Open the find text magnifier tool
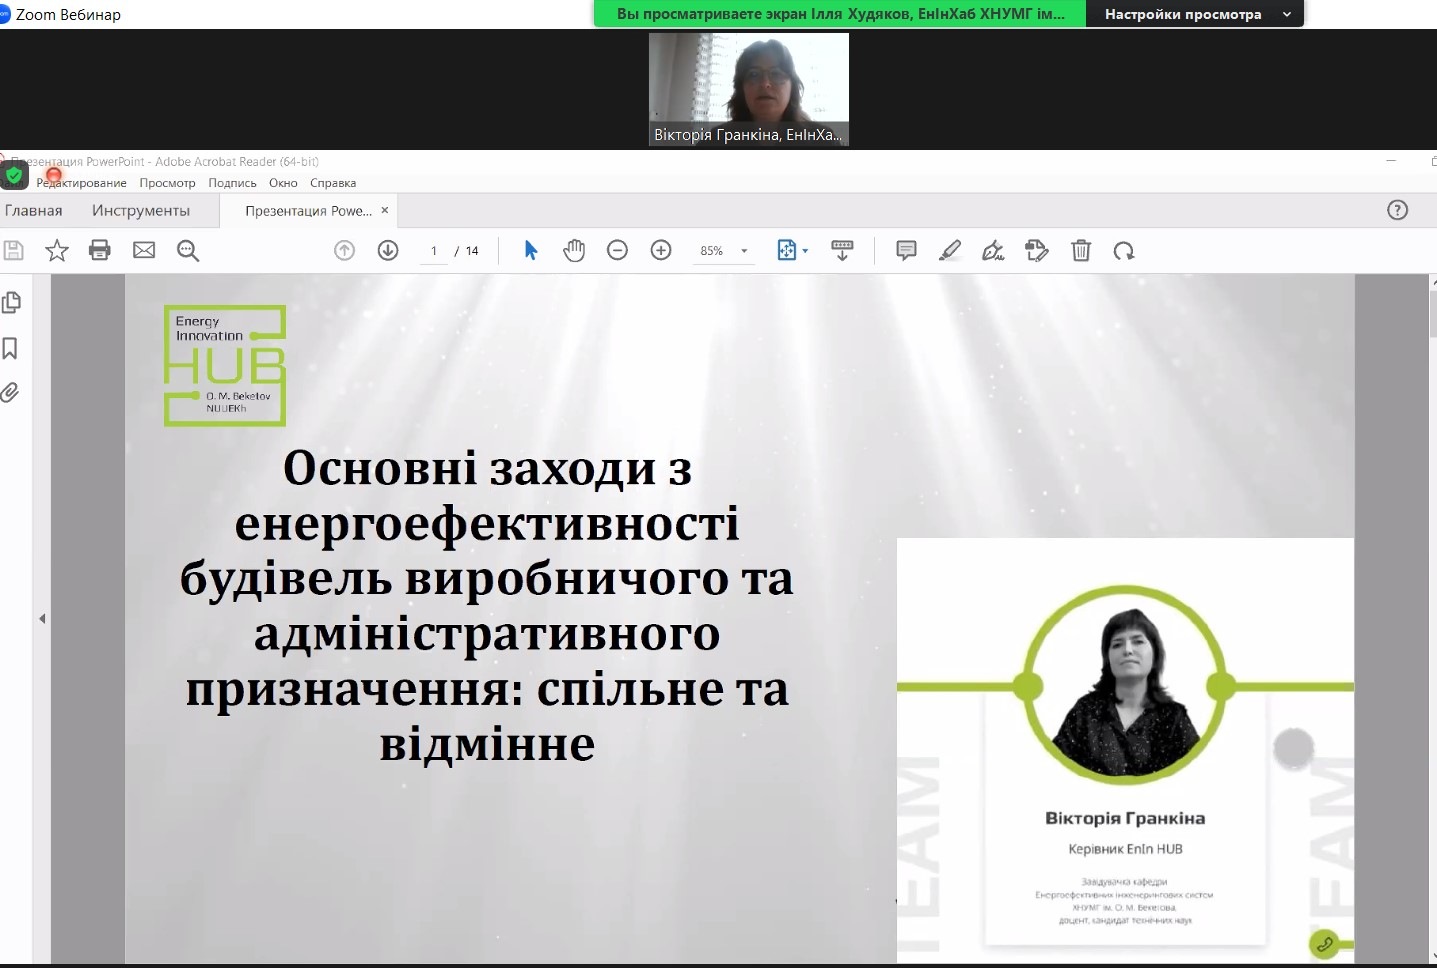The width and height of the screenshot is (1437, 968). (188, 250)
